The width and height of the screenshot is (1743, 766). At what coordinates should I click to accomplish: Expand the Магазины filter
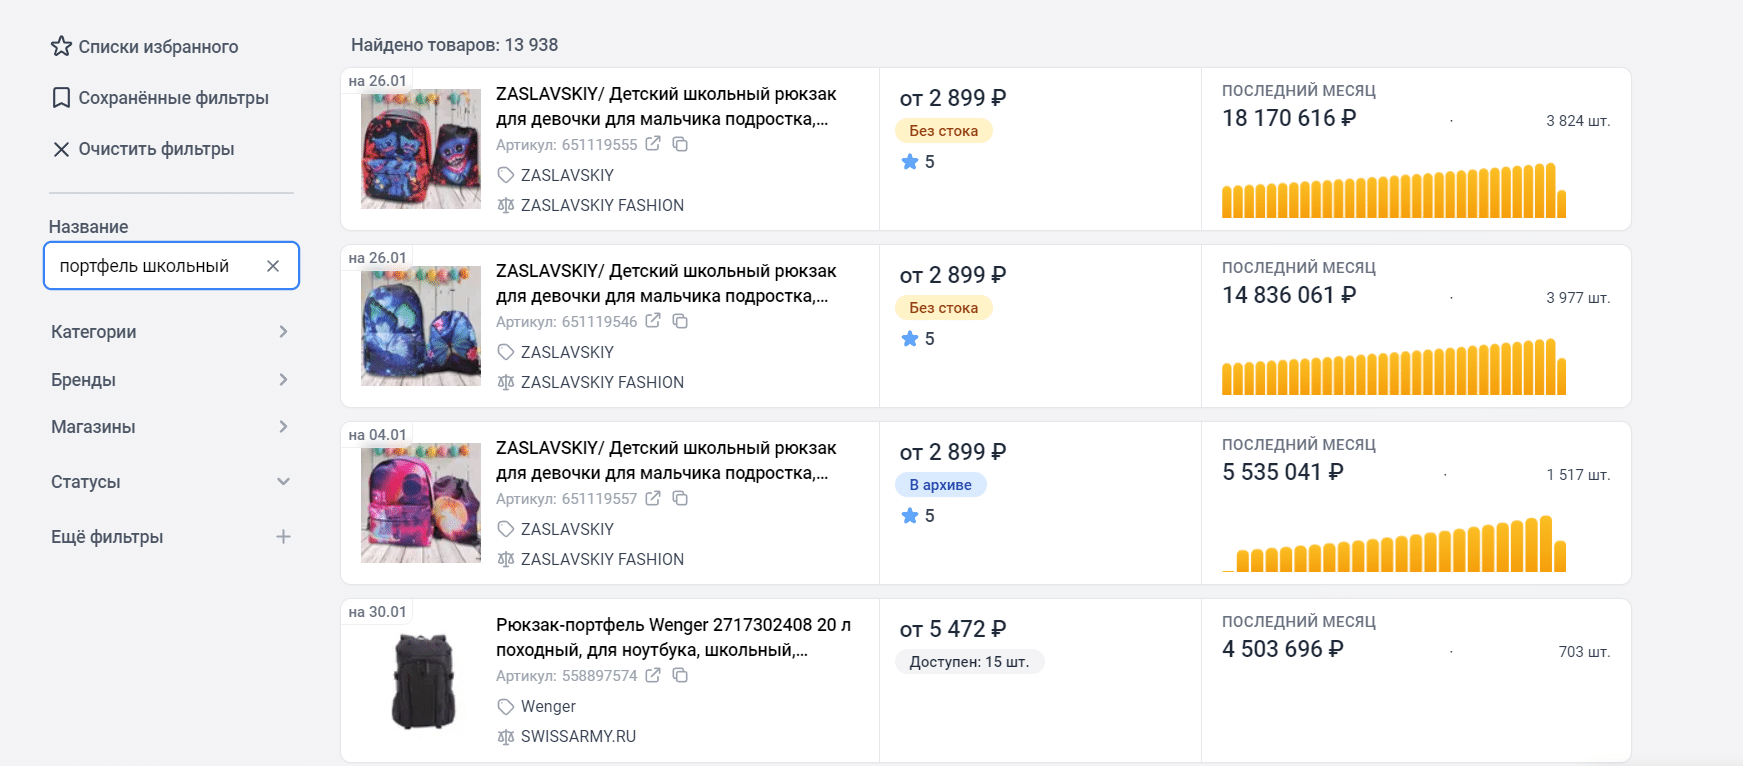[x=171, y=427]
